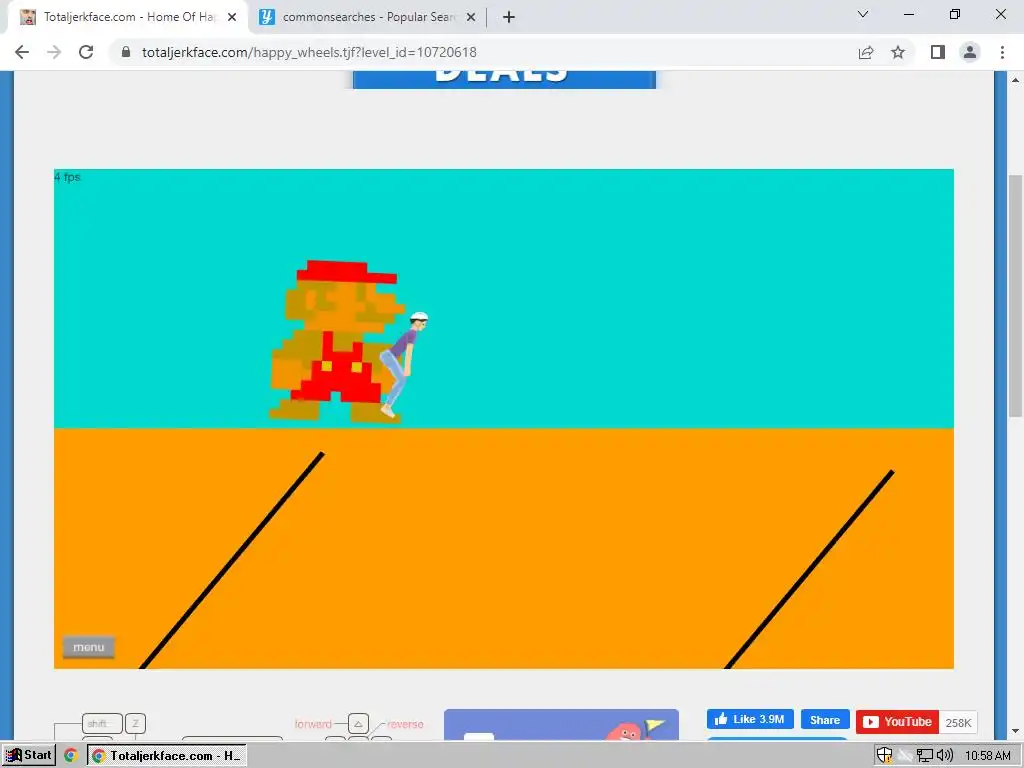Open the Windows Start menu
The image size is (1024, 768).
click(29, 755)
